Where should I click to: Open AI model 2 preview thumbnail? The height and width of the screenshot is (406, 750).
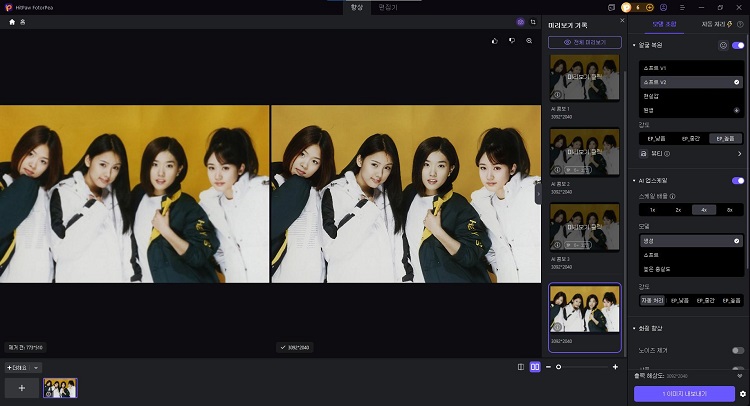585,152
